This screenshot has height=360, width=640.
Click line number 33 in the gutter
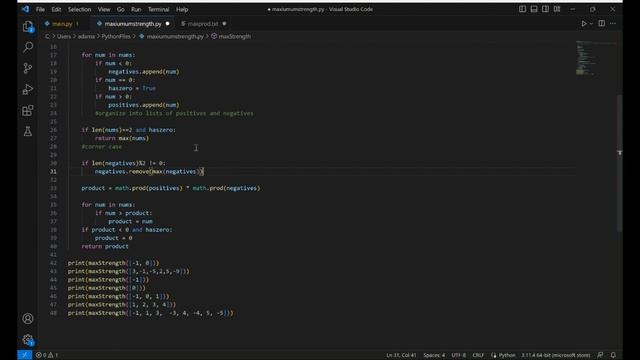click(x=53, y=188)
